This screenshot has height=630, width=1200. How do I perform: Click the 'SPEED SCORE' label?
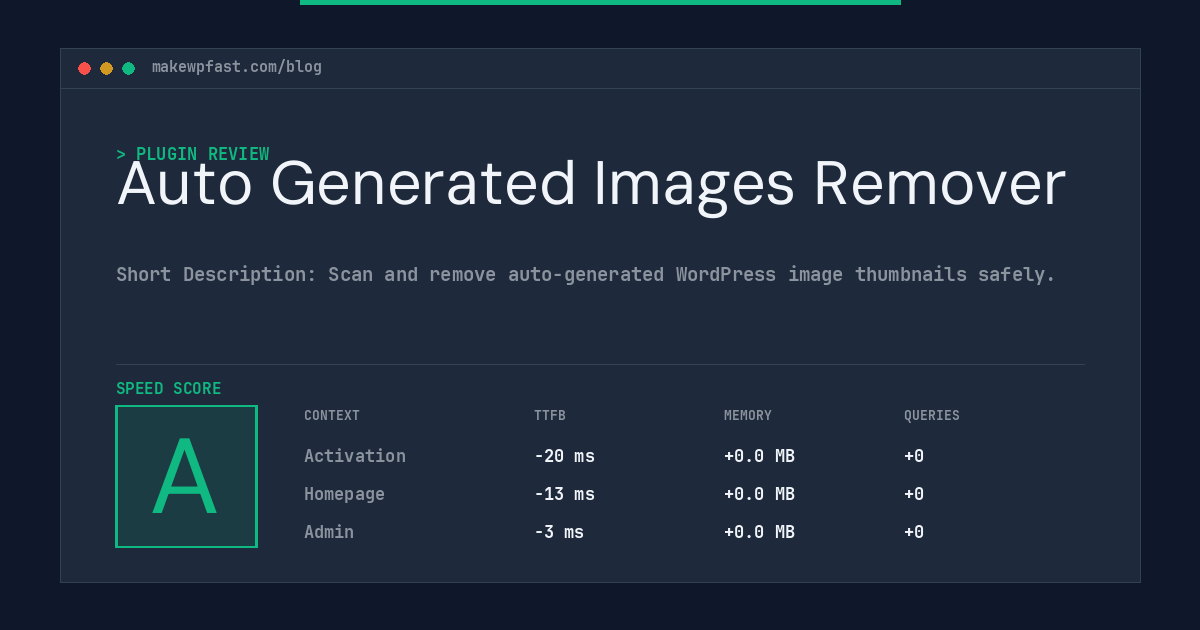(x=169, y=389)
